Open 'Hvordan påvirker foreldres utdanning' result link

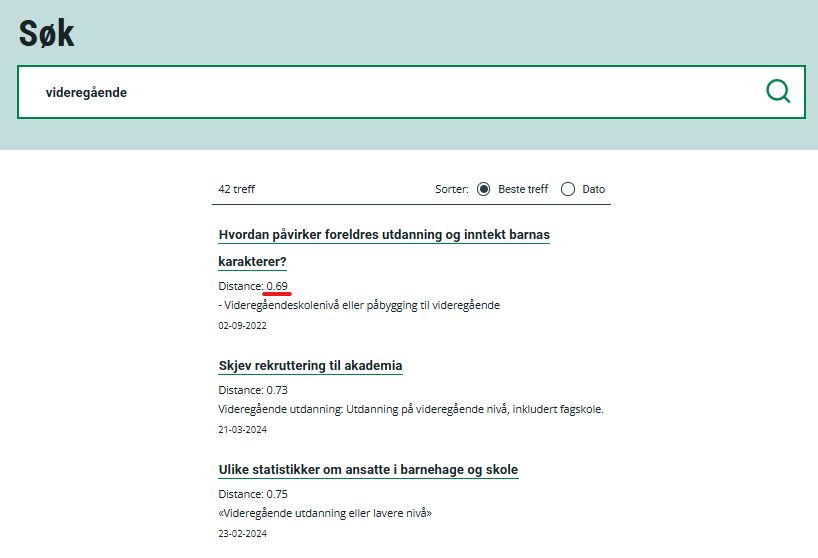pyautogui.click(x=384, y=235)
